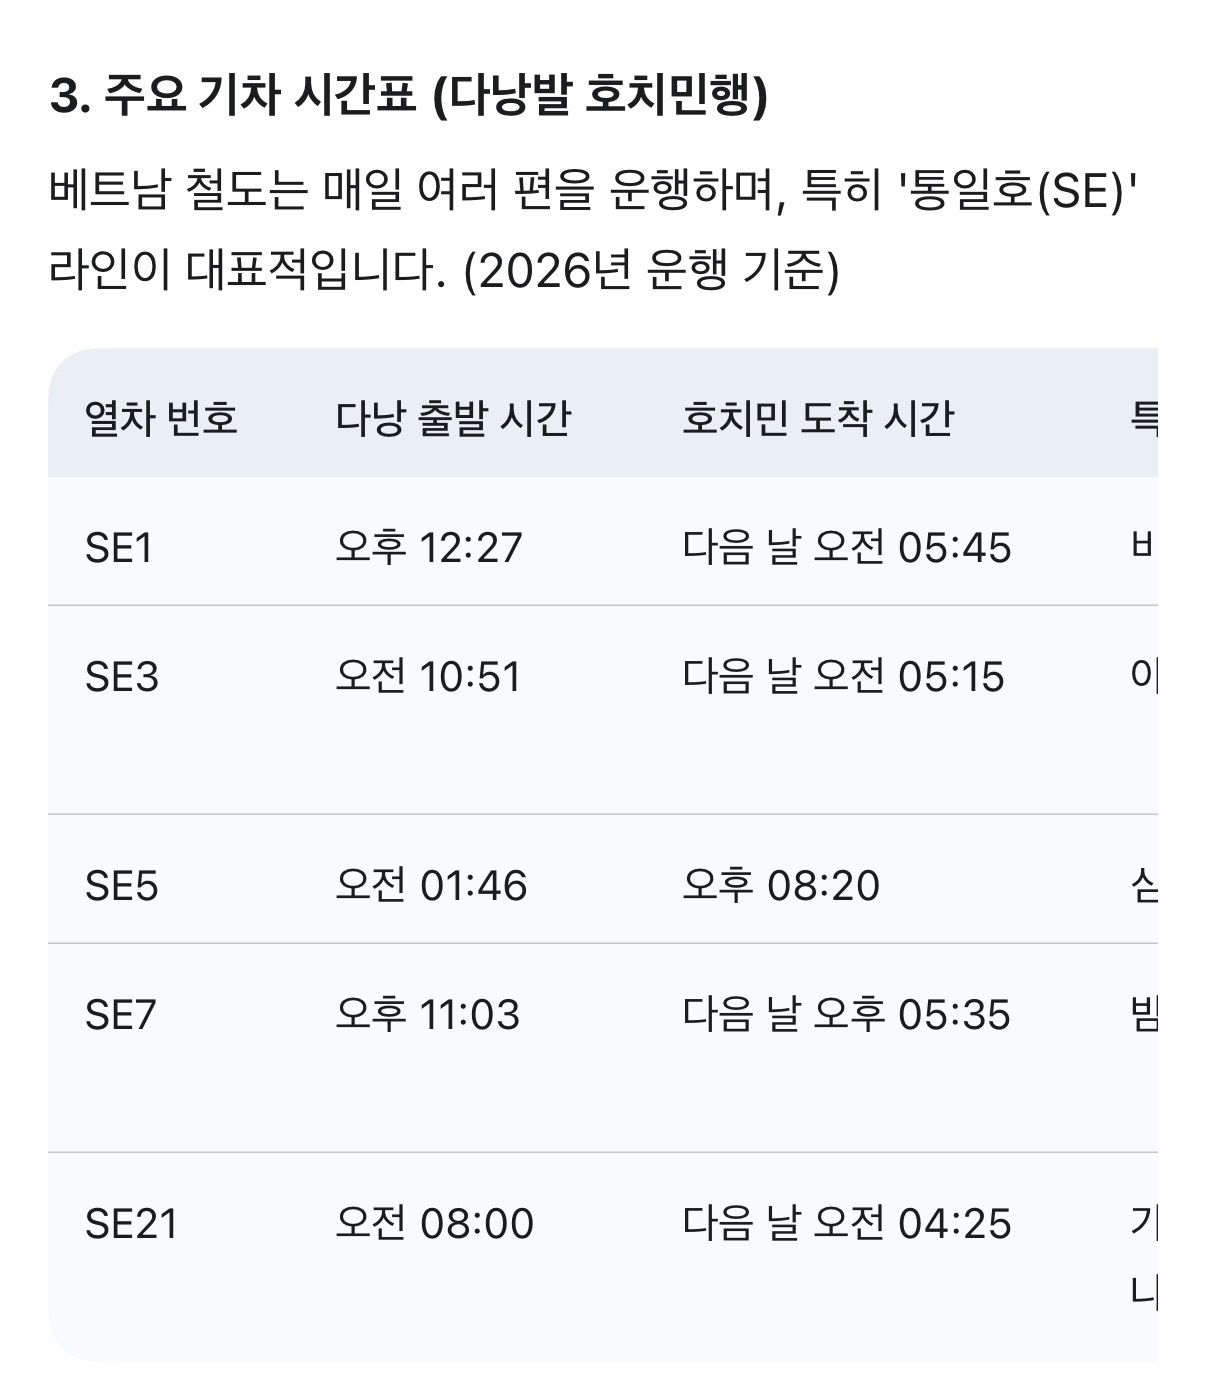Screen dimensions: 1206x1391
Task: Select the '열차 번호' column header
Action: [x=162, y=418]
